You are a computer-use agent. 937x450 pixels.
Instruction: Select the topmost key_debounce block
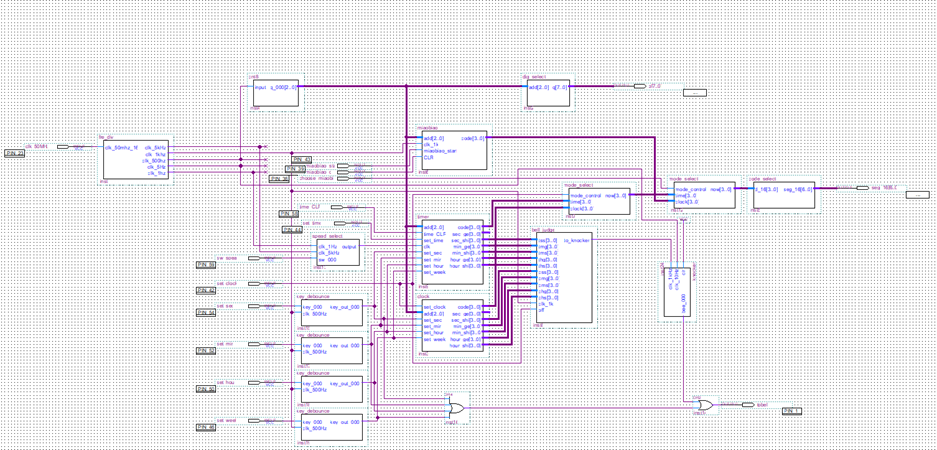pos(330,314)
